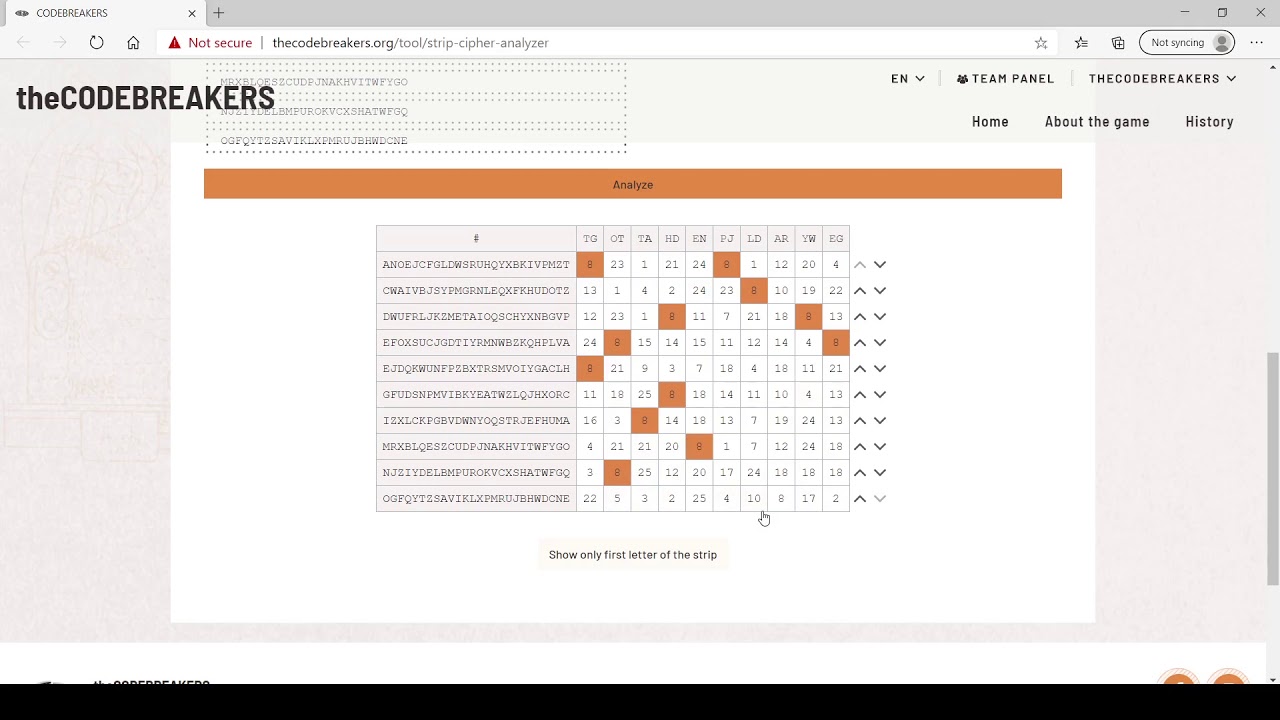
Task: Move the EJDQKWUNFPZBXTRSMVOIYGACLH strip down
Action: (x=880, y=369)
